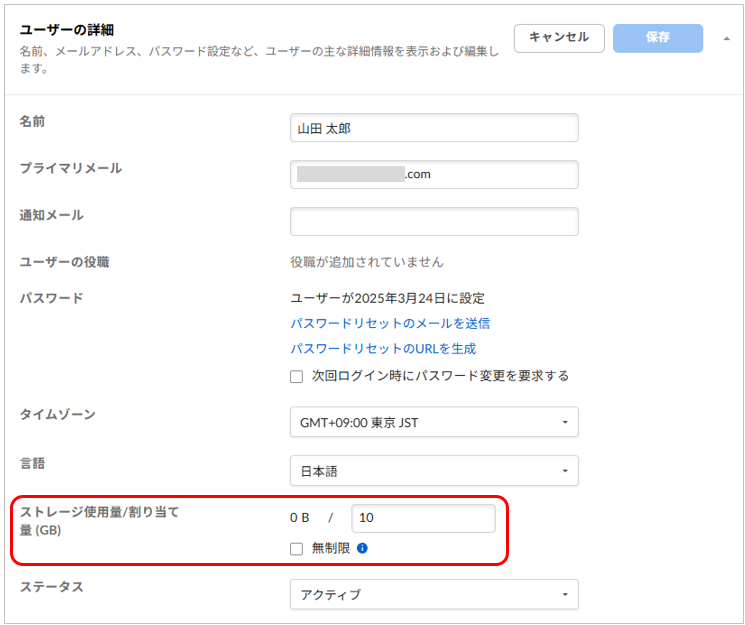Expand the ステータス dropdown showing アクティブ

(433, 594)
